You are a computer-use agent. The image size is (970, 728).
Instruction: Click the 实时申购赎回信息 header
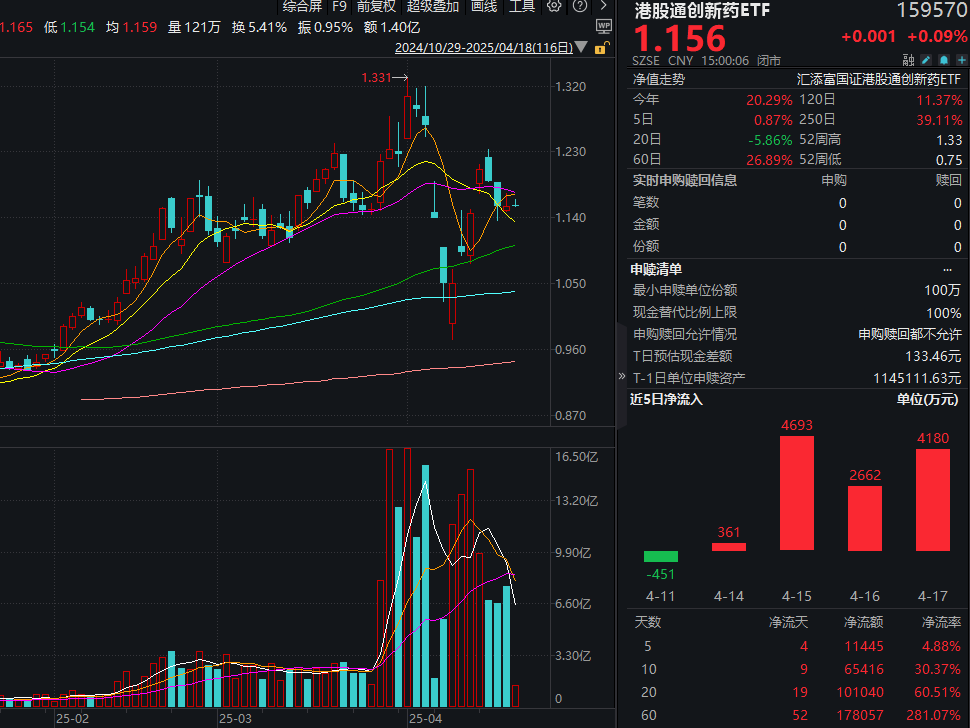pos(685,180)
